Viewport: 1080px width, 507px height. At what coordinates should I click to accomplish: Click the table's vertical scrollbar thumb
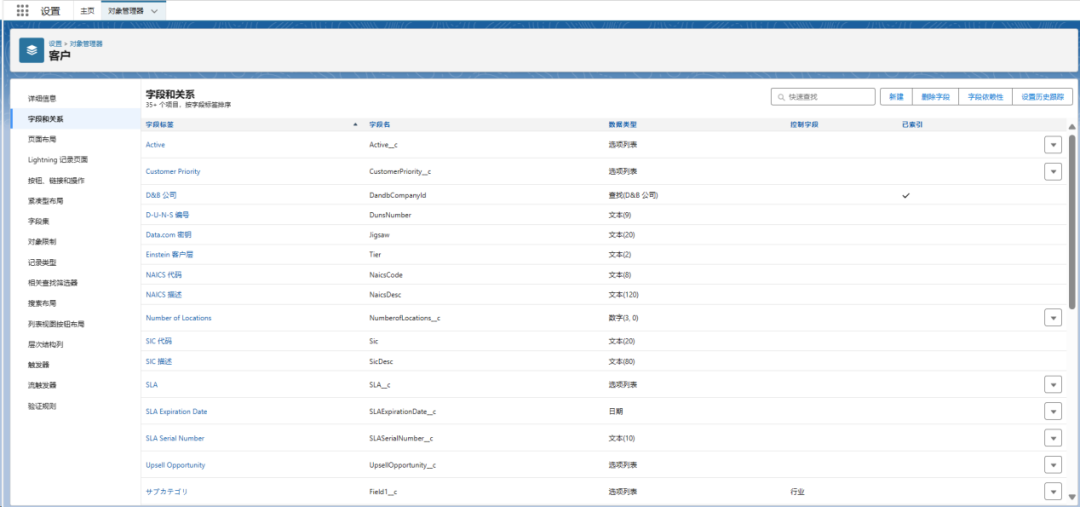point(1071,220)
